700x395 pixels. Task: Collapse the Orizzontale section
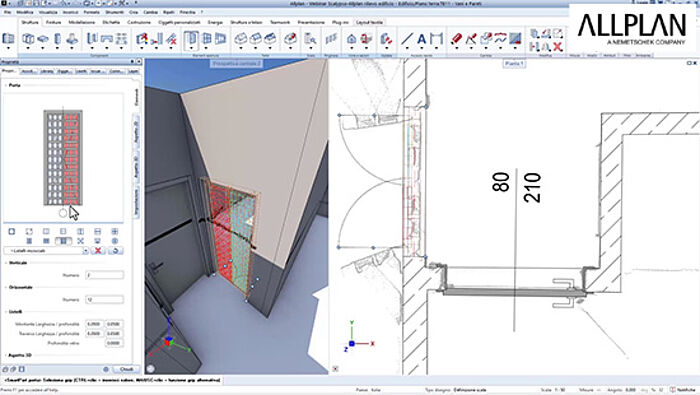(x=6, y=287)
